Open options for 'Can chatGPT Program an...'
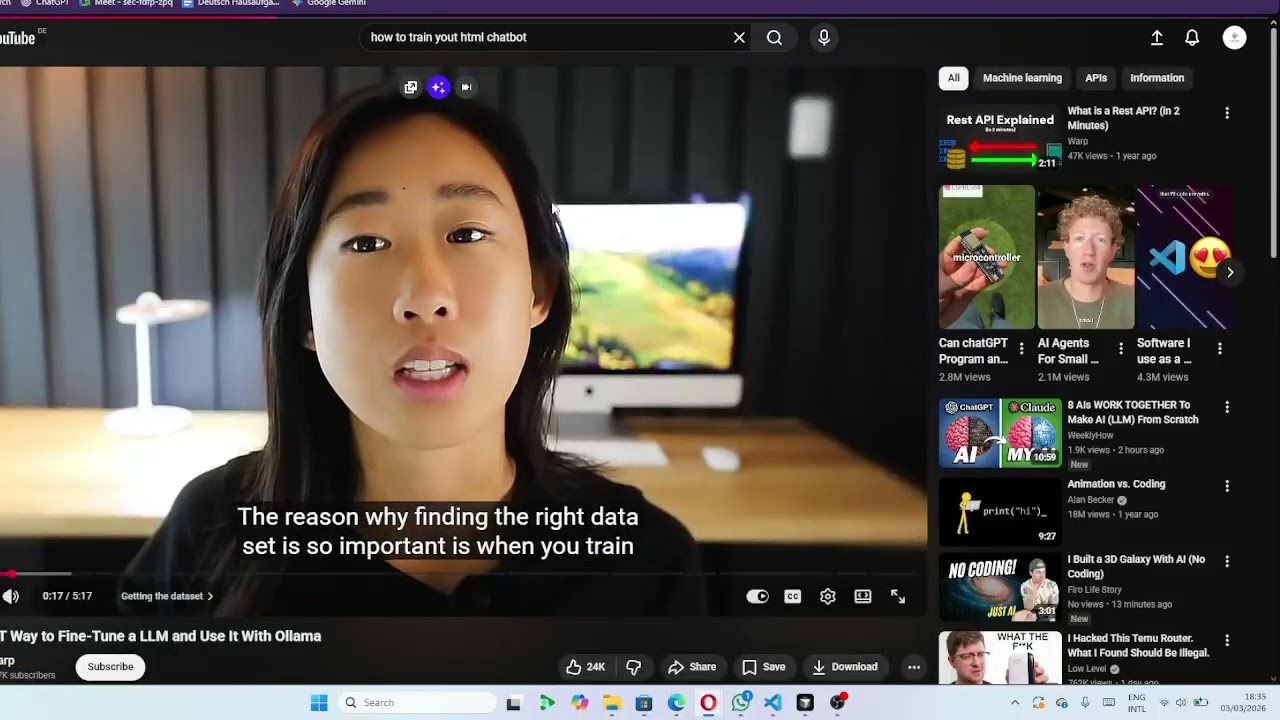Image resolution: width=1280 pixels, height=720 pixels. point(1021,348)
